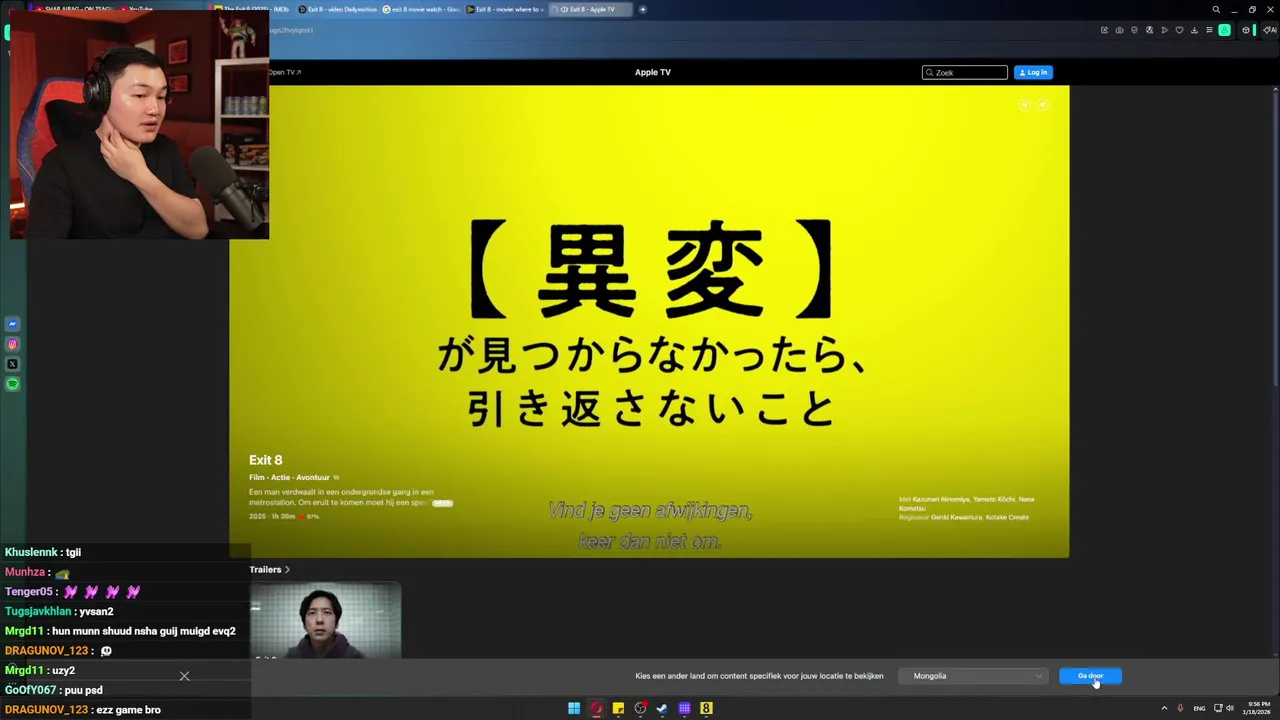Click the Exit 8 movie title

[x=266, y=460]
